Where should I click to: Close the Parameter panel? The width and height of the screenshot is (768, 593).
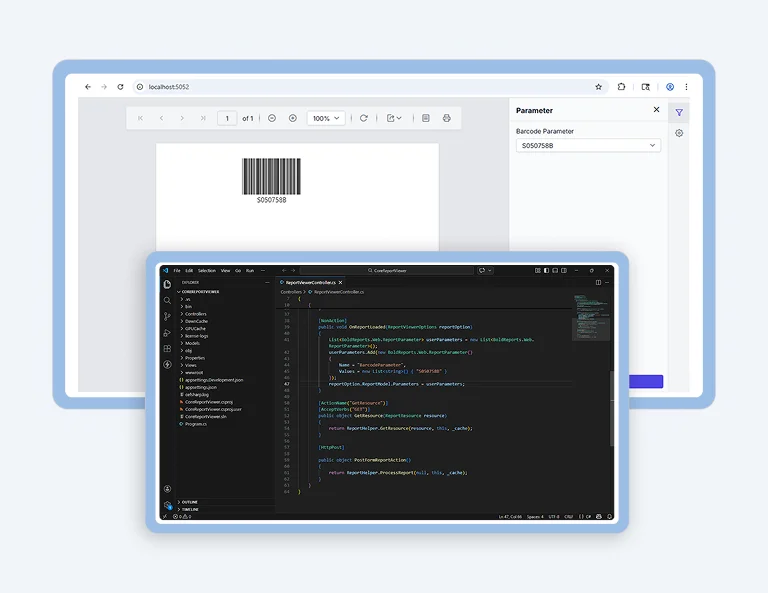(x=656, y=110)
